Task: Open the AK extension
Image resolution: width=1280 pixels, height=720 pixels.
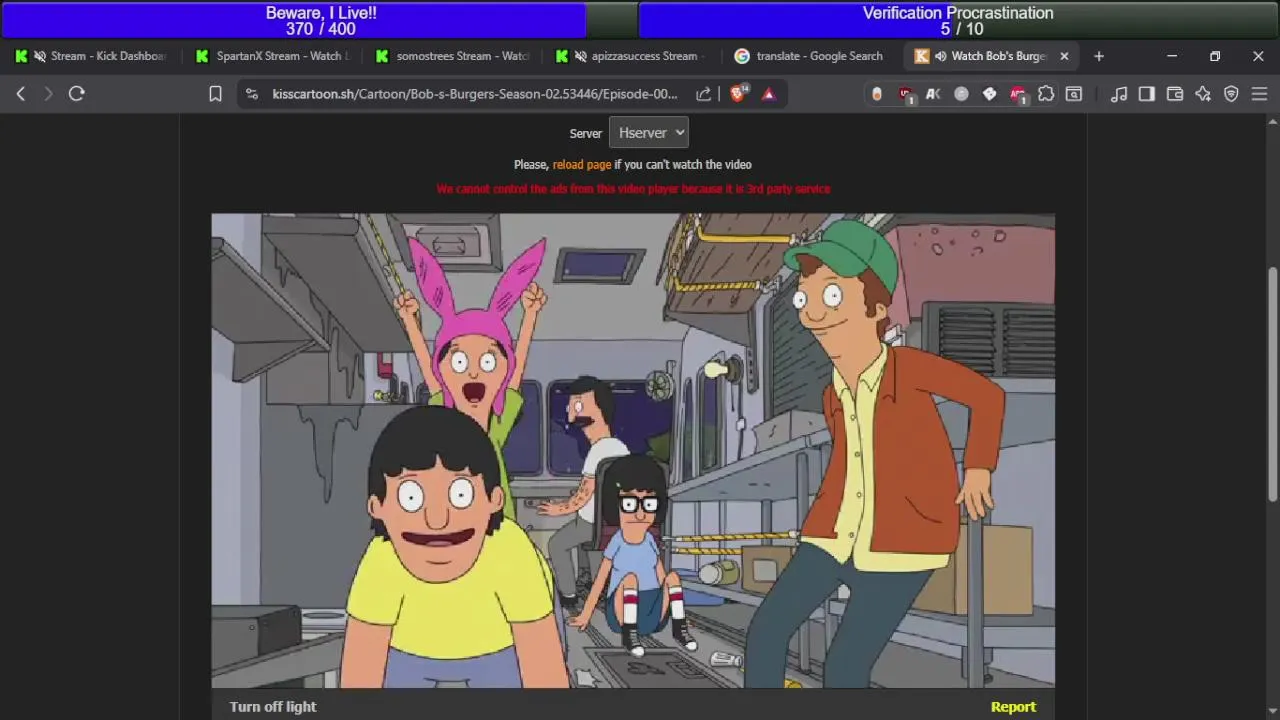Action: tap(933, 93)
